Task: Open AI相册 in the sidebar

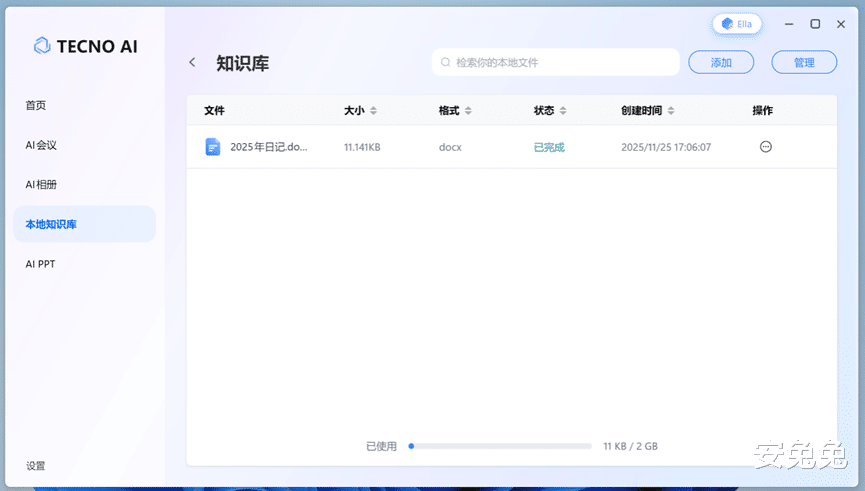Action: pyautogui.click(x=41, y=185)
